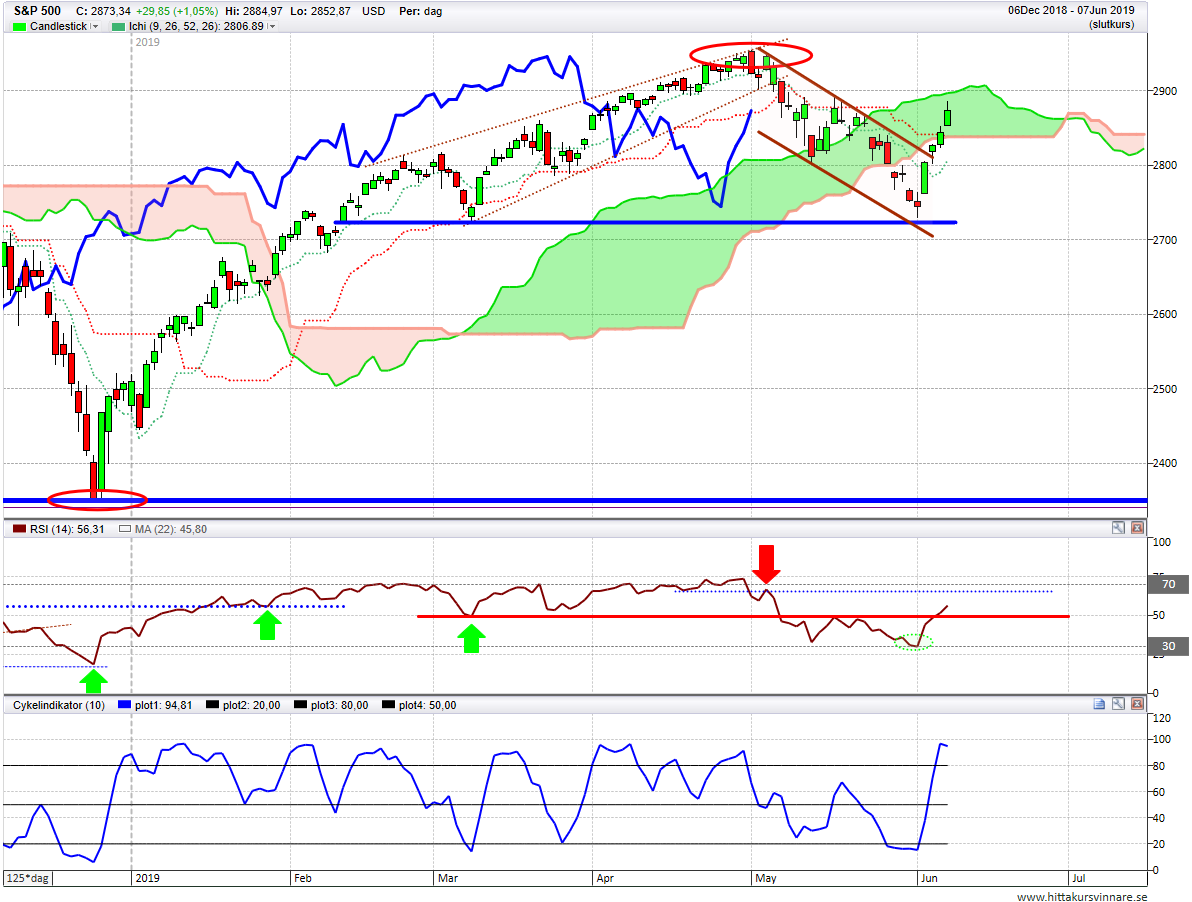Open Cykelindikator document/notes icon

(1099, 704)
